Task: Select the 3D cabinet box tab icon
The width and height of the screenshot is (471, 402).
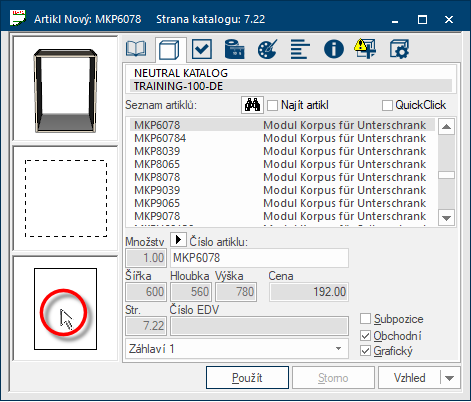Action: tap(169, 50)
